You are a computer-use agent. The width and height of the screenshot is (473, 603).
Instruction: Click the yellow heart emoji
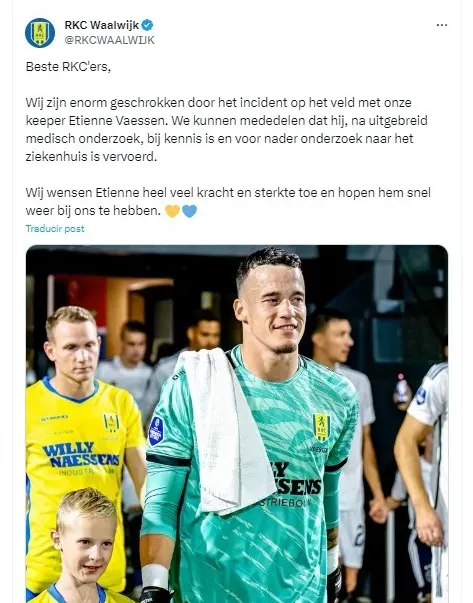click(x=172, y=211)
